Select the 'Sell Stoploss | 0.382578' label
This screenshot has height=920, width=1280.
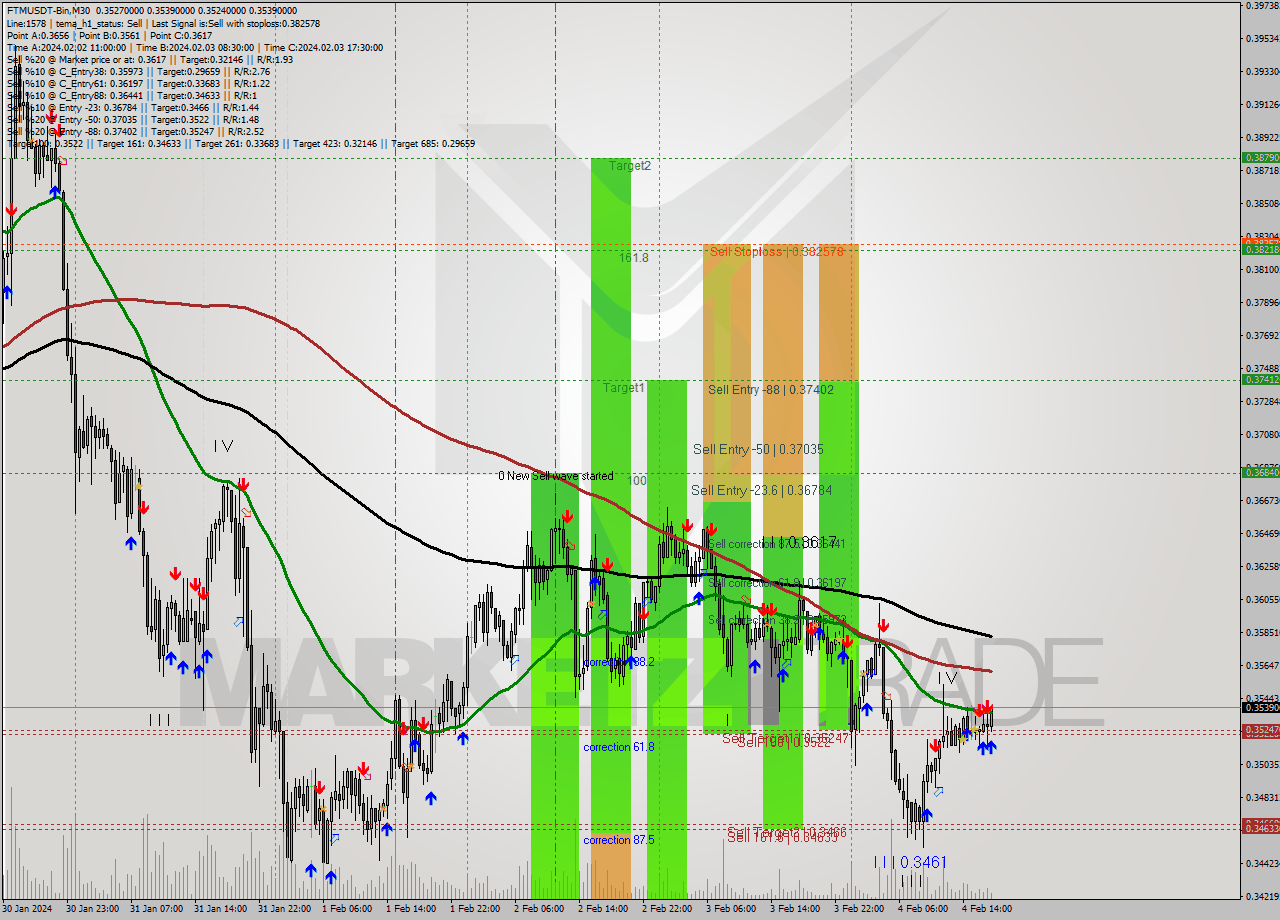777,252
